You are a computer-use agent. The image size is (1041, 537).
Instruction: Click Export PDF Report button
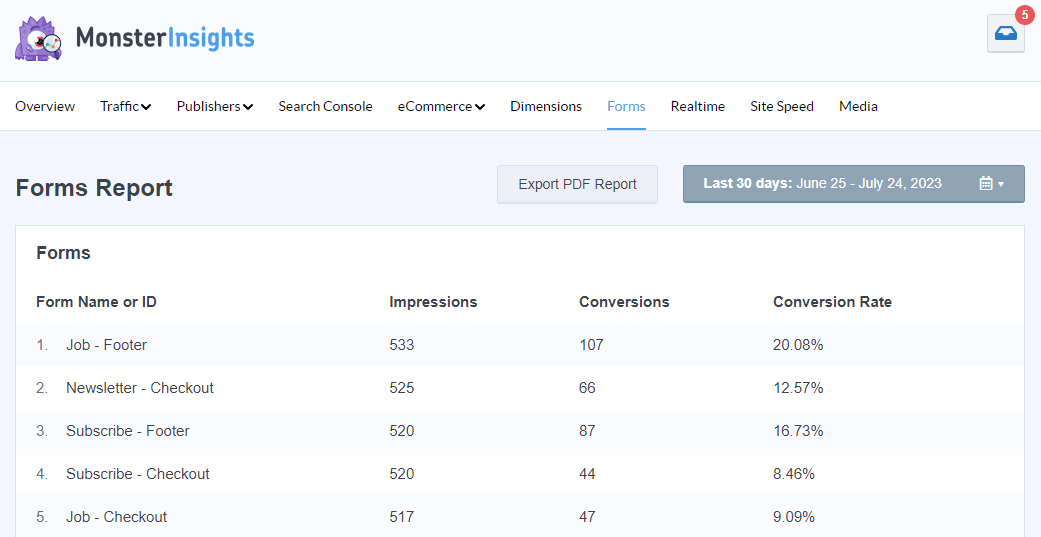click(x=577, y=184)
